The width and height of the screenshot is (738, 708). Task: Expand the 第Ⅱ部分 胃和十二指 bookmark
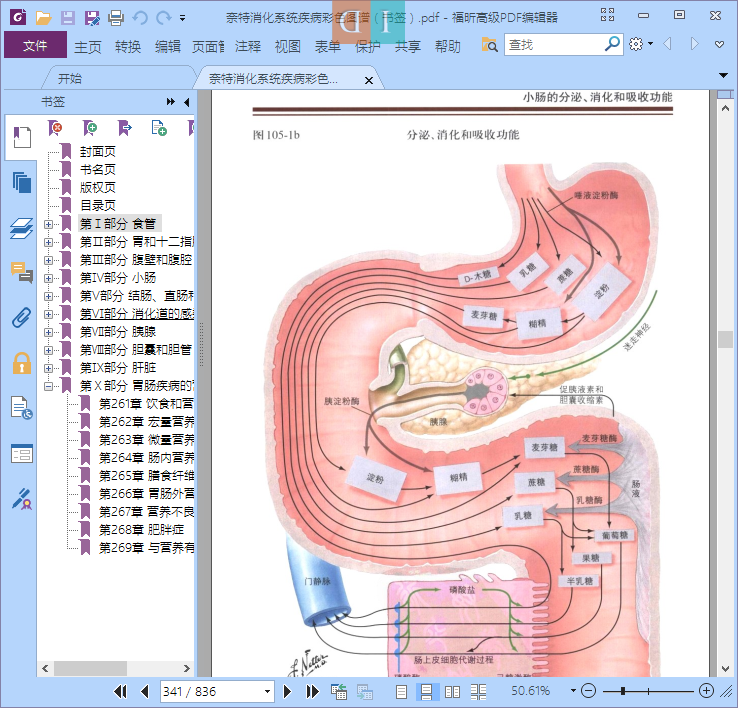(48, 242)
